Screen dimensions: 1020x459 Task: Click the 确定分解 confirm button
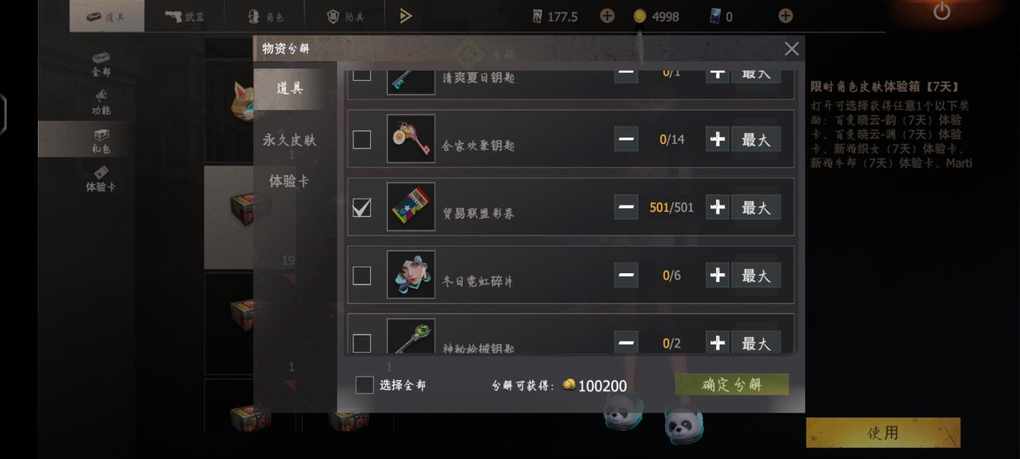tap(732, 384)
